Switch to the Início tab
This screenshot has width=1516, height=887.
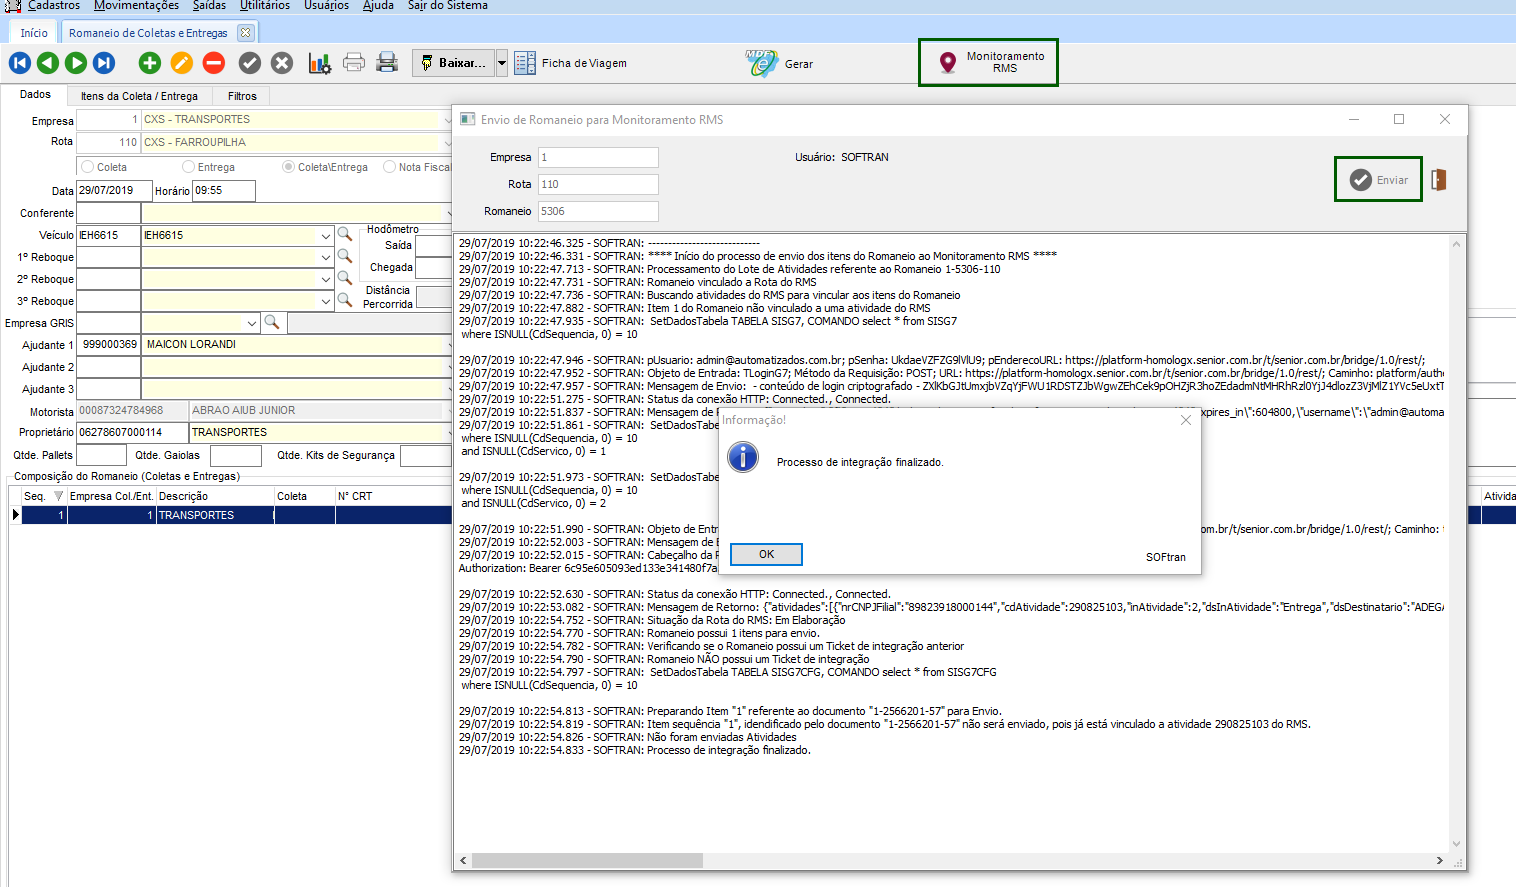(x=34, y=33)
